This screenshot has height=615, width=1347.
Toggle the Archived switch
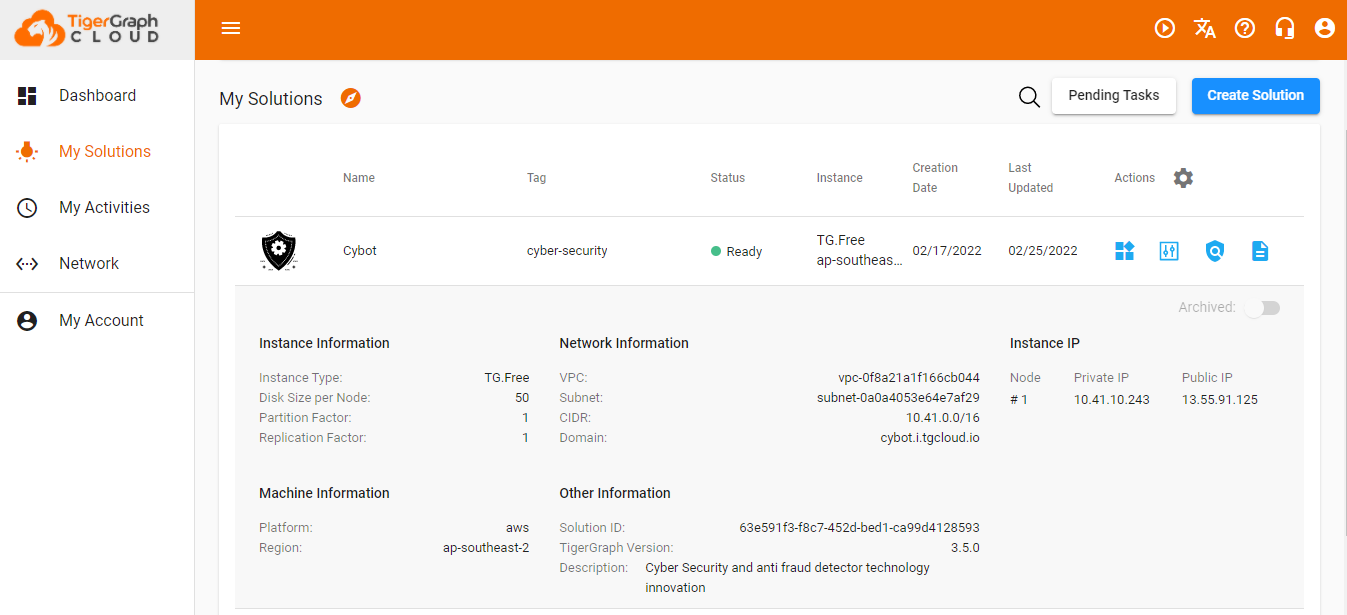click(1262, 308)
